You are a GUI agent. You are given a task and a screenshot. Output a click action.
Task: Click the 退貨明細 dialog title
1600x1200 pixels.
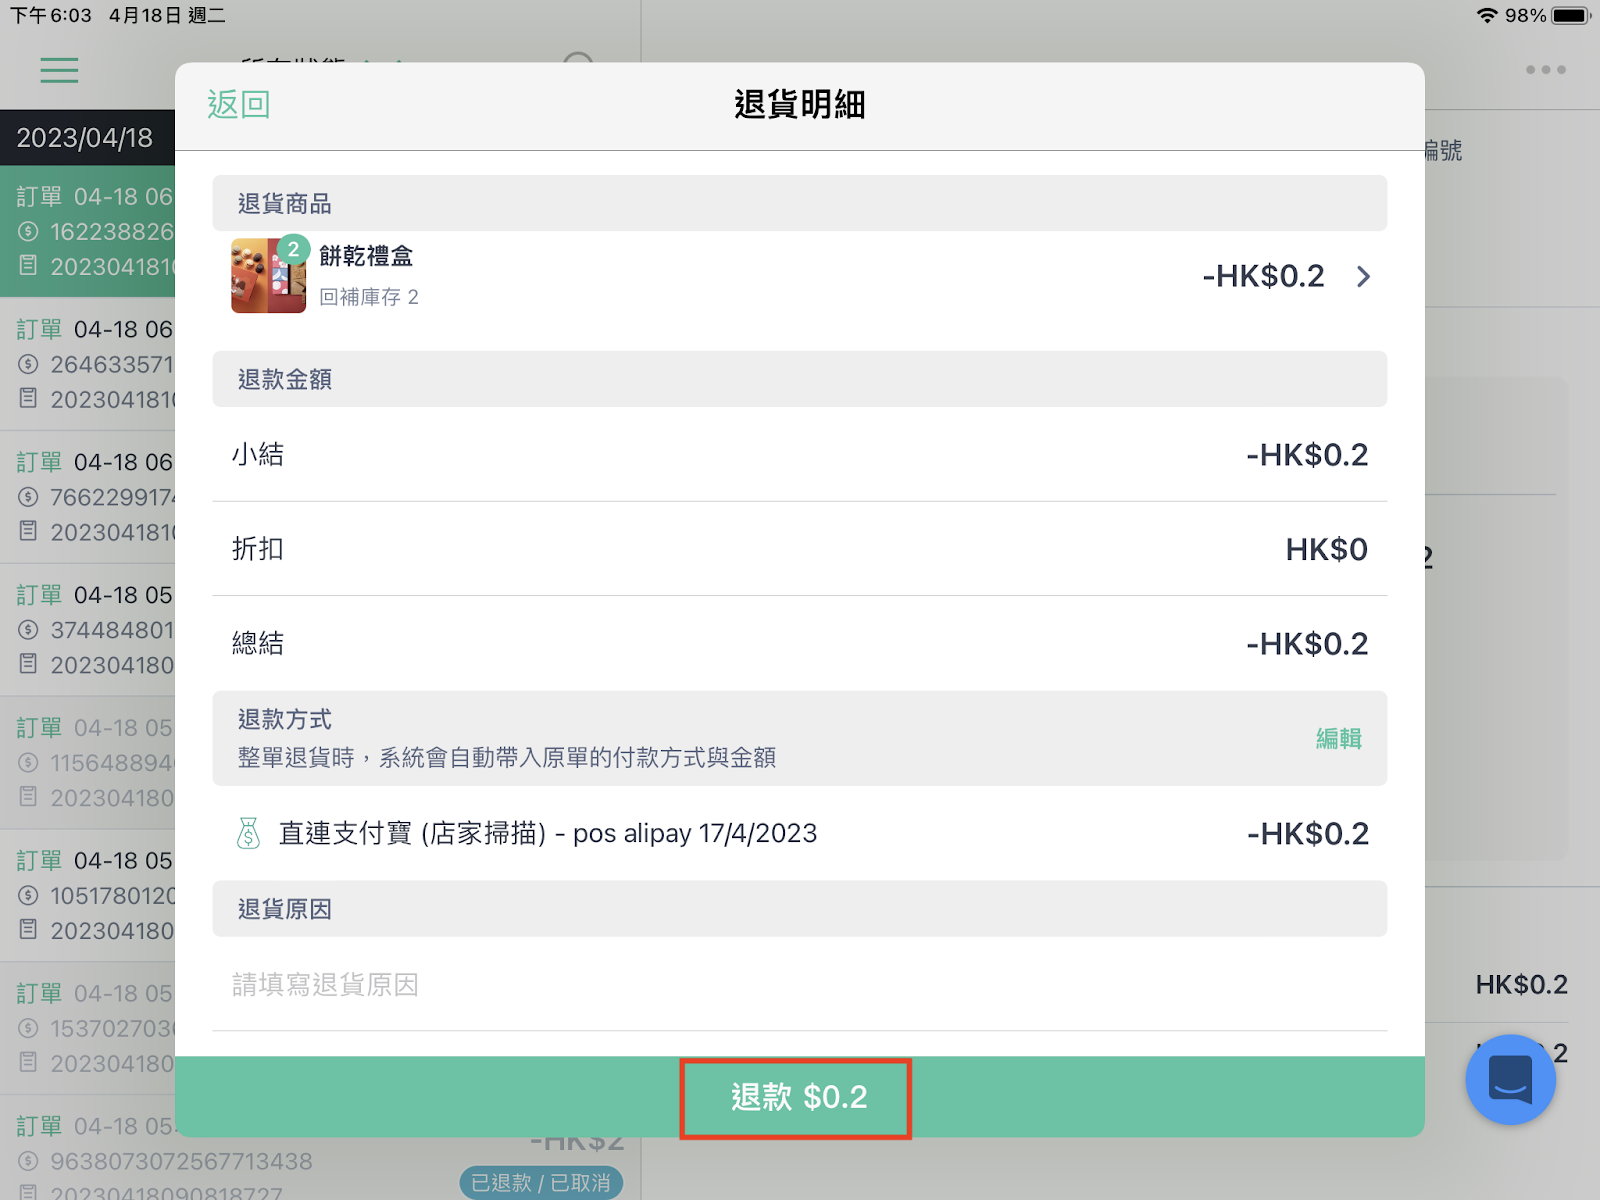pyautogui.click(x=799, y=104)
